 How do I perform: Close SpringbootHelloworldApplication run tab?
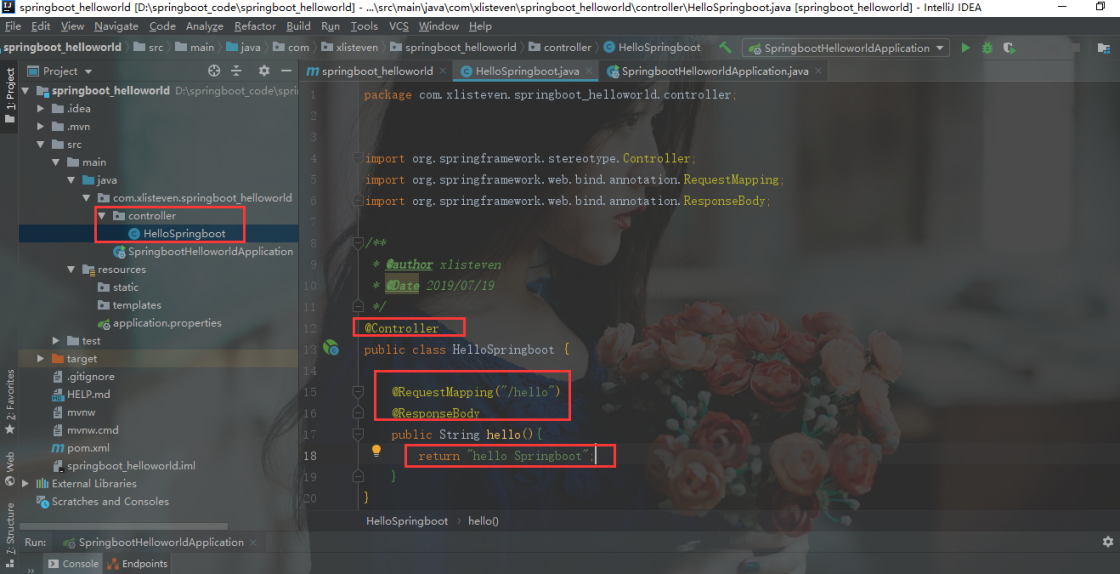pyautogui.click(x=253, y=543)
